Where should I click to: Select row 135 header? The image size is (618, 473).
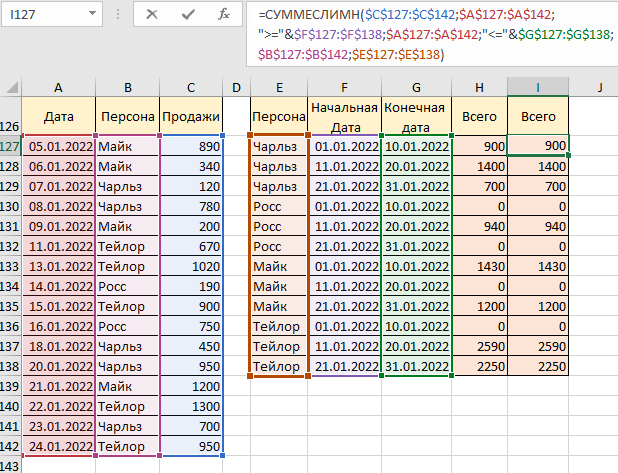pyautogui.click(x=10, y=305)
